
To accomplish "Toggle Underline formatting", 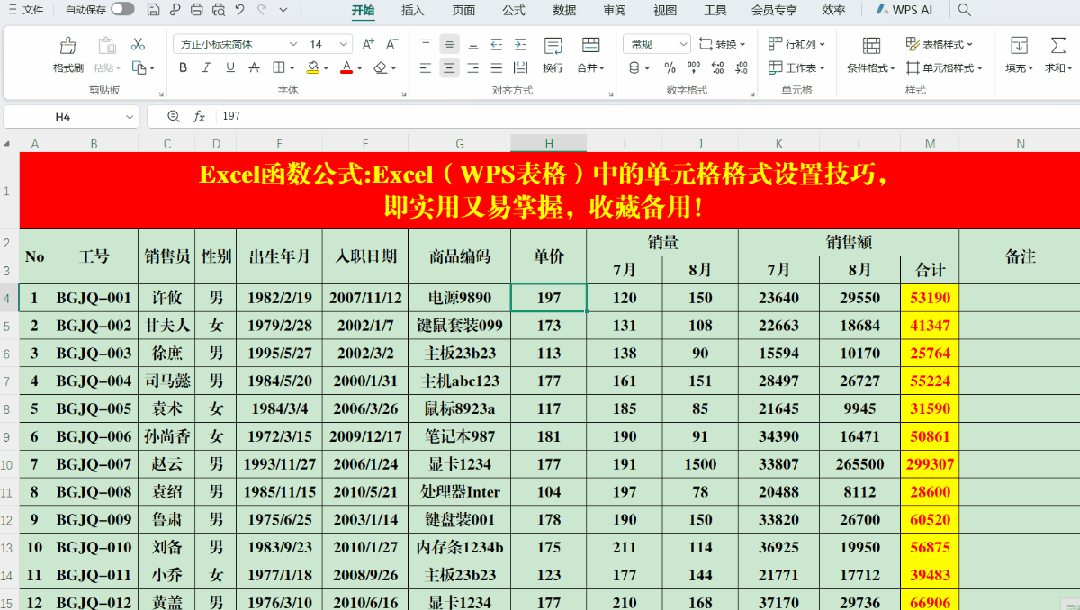I will pyautogui.click(x=230, y=67).
